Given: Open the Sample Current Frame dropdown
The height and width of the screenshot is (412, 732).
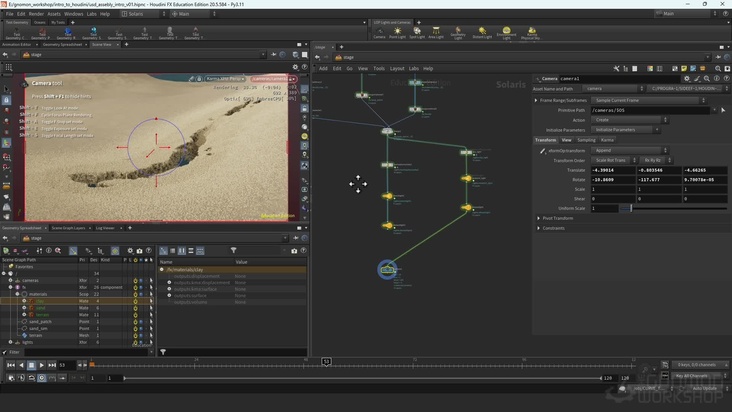Looking at the screenshot, I should coord(649,100).
